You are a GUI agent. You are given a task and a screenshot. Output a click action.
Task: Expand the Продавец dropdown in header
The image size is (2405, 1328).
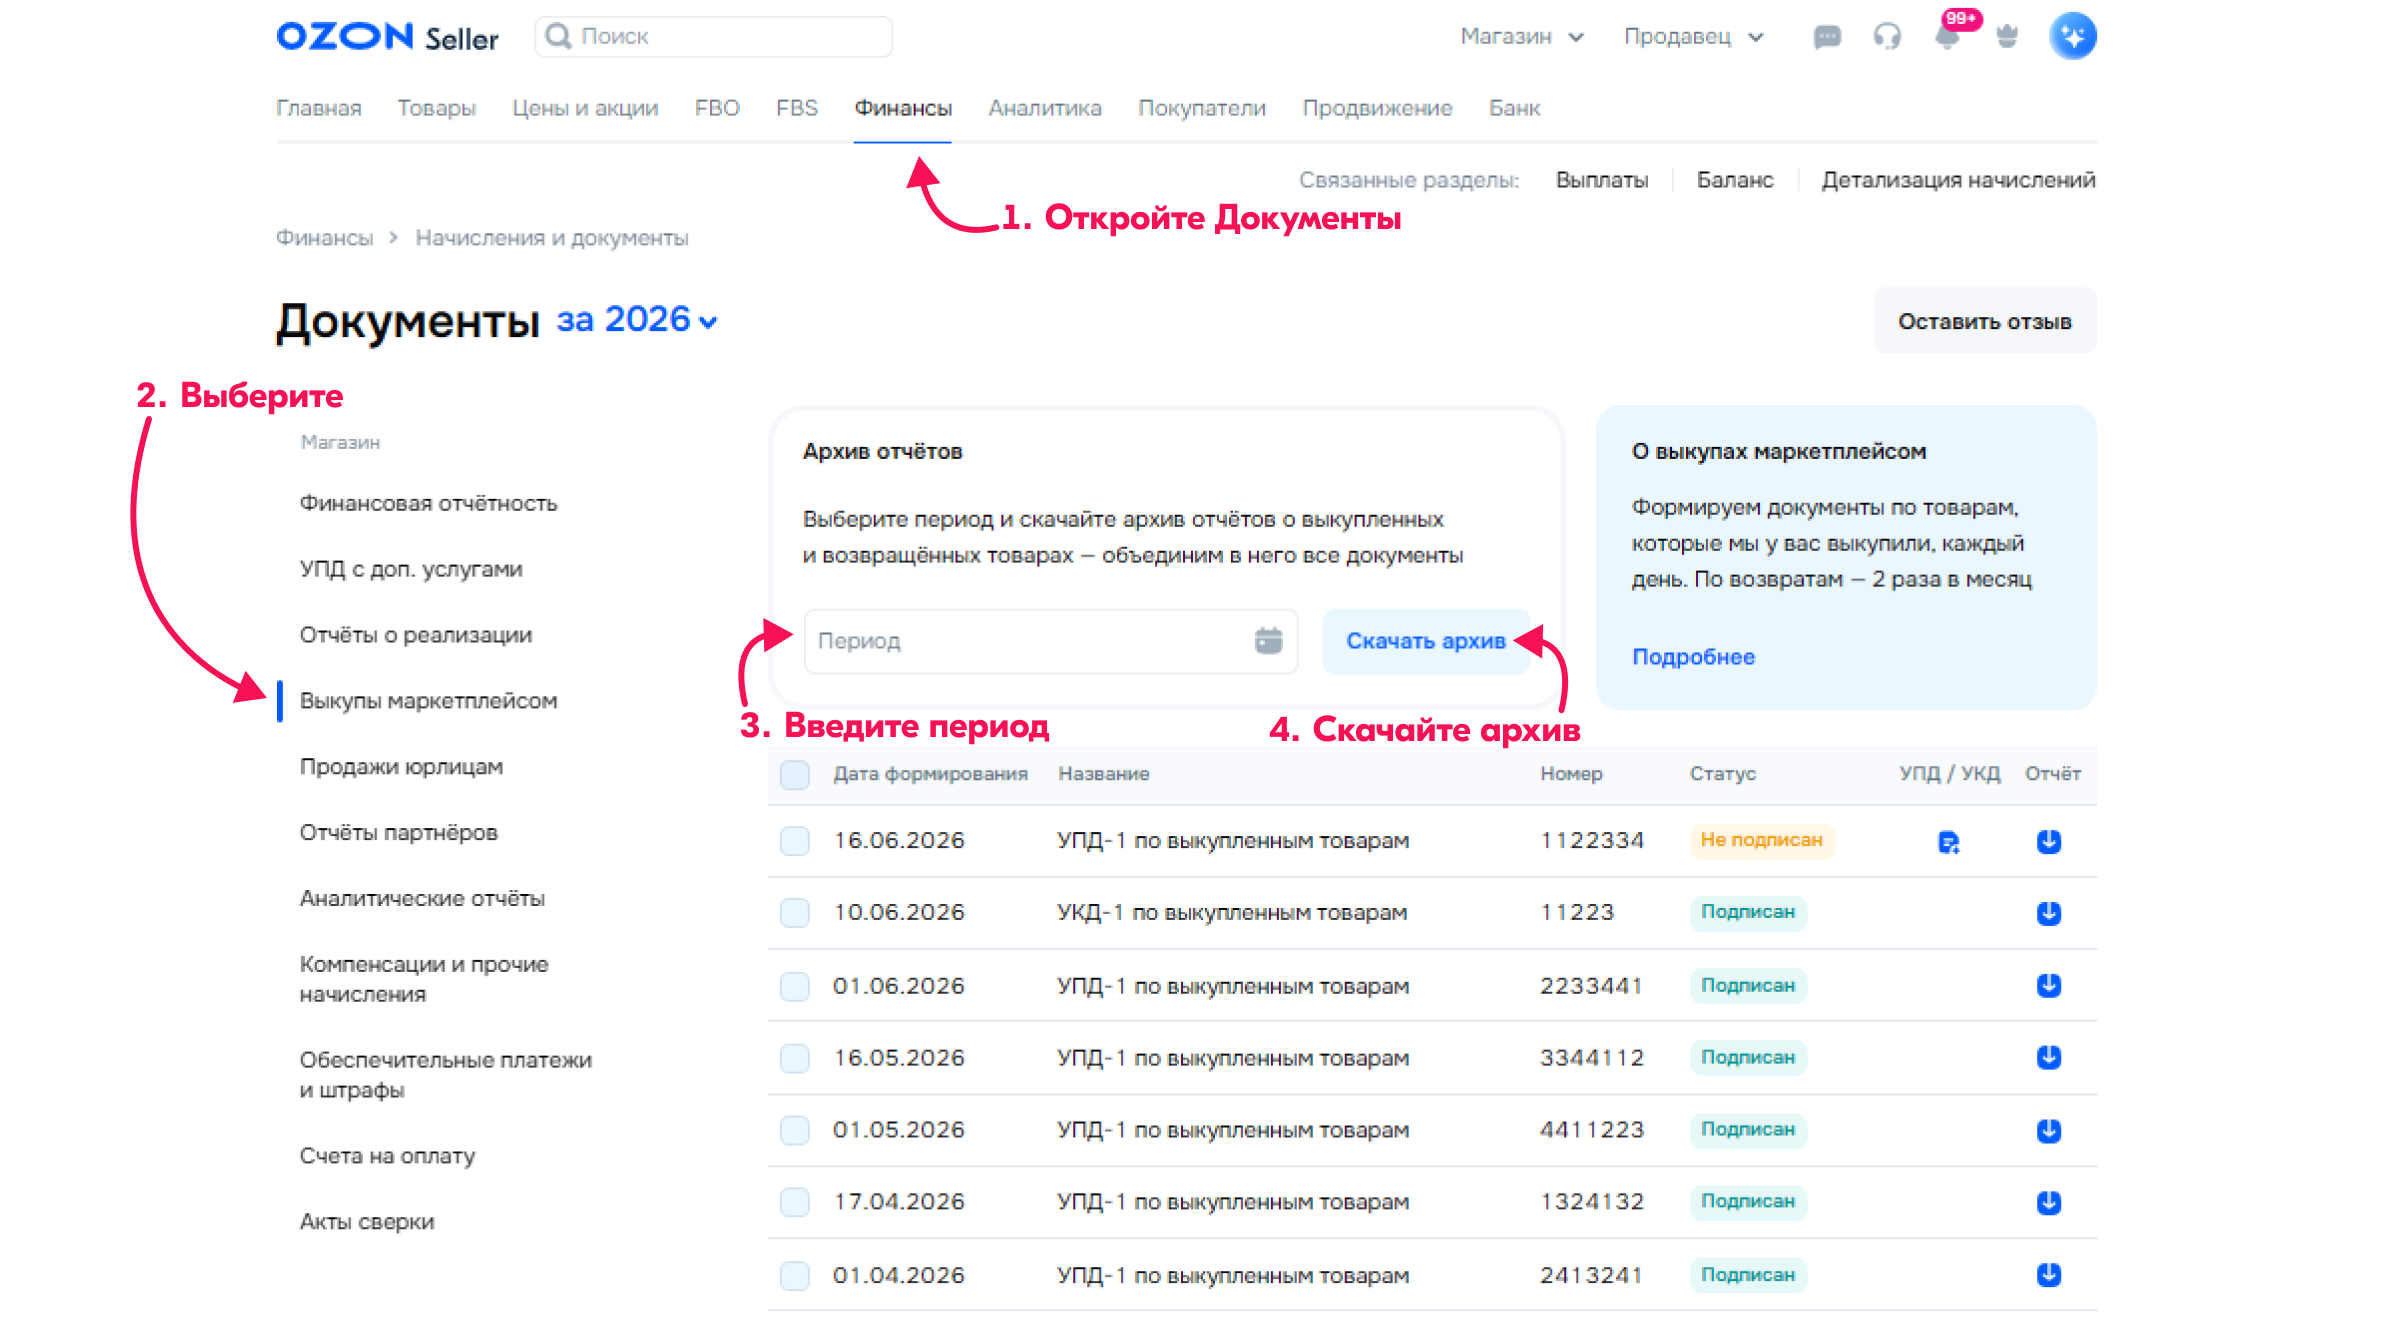[x=1694, y=37]
